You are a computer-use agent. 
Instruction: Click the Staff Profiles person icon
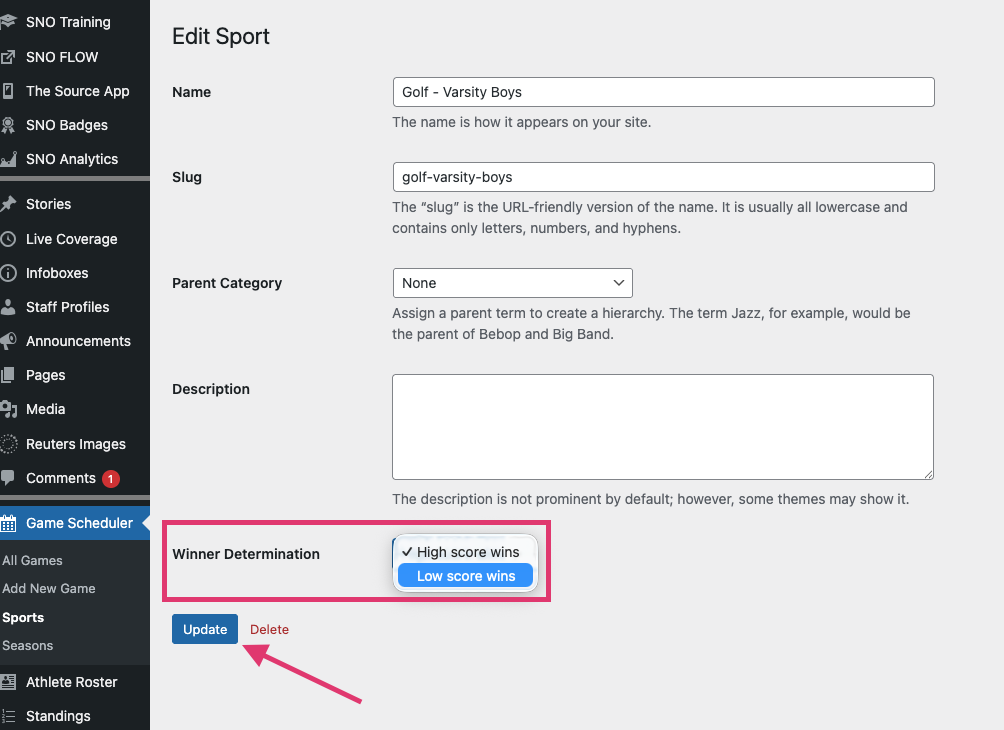point(8,307)
